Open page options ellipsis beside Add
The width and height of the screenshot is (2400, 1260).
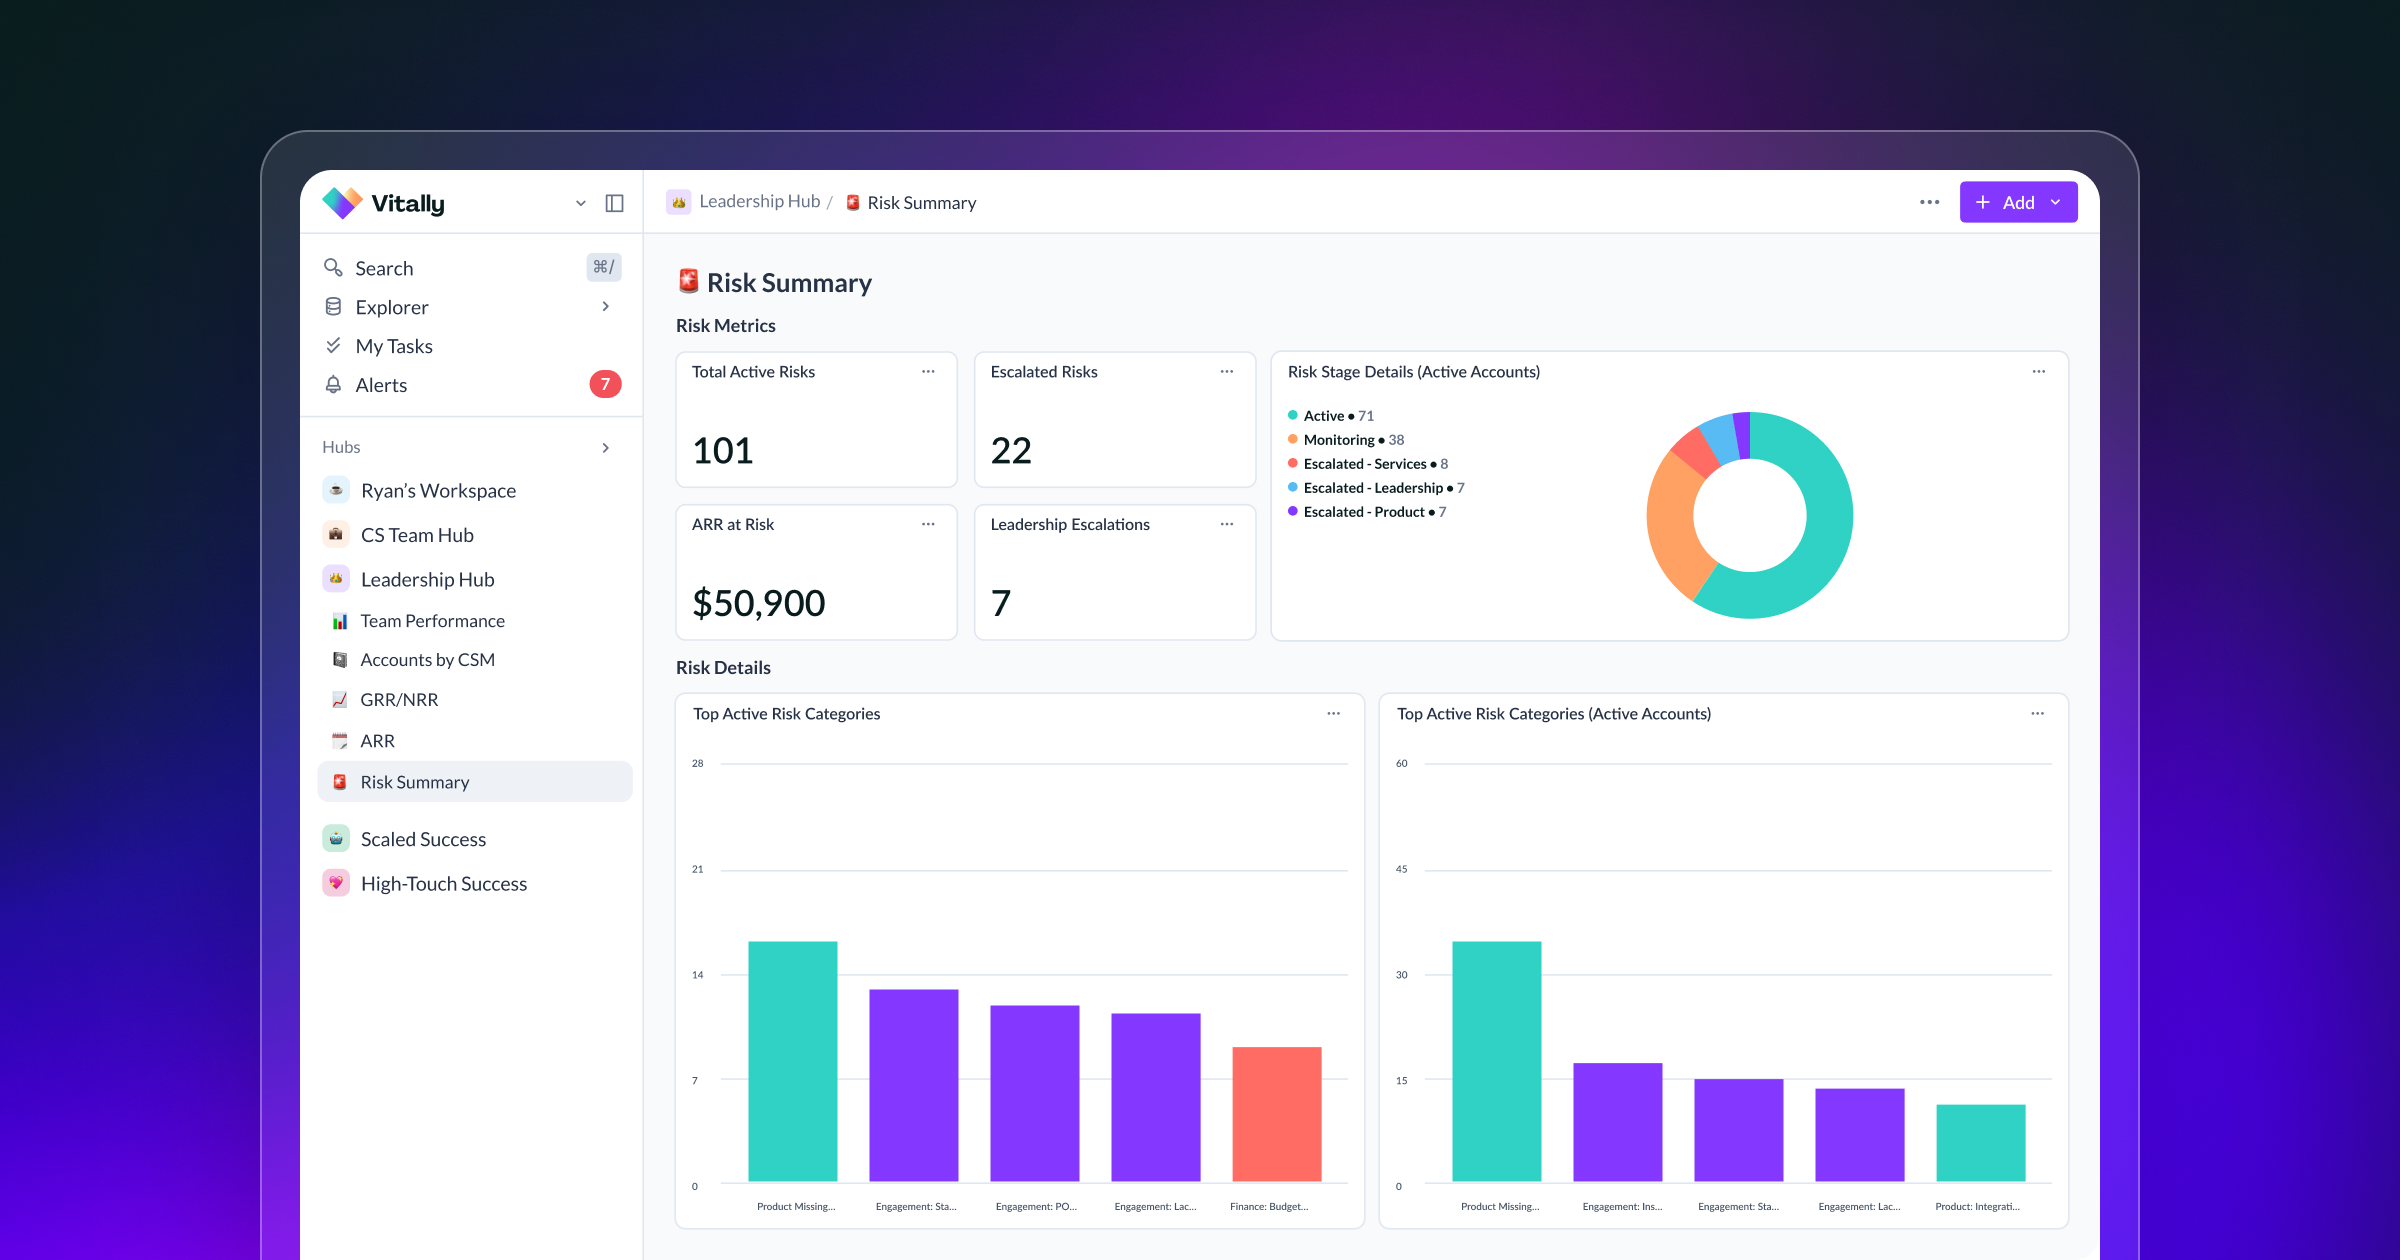click(x=1929, y=203)
